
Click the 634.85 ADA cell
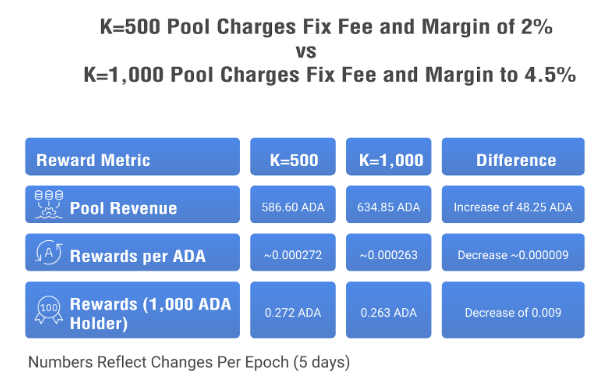pos(389,205)
